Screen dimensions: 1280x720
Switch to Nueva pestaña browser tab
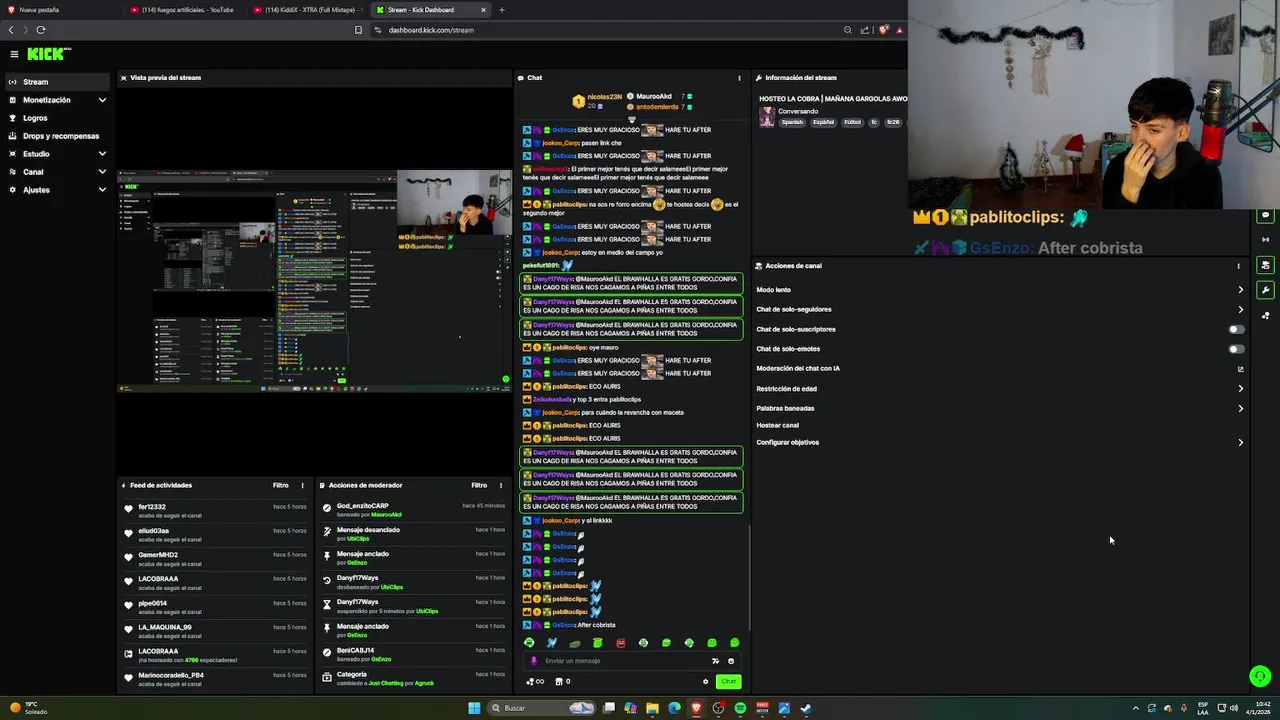click(60, 10)
